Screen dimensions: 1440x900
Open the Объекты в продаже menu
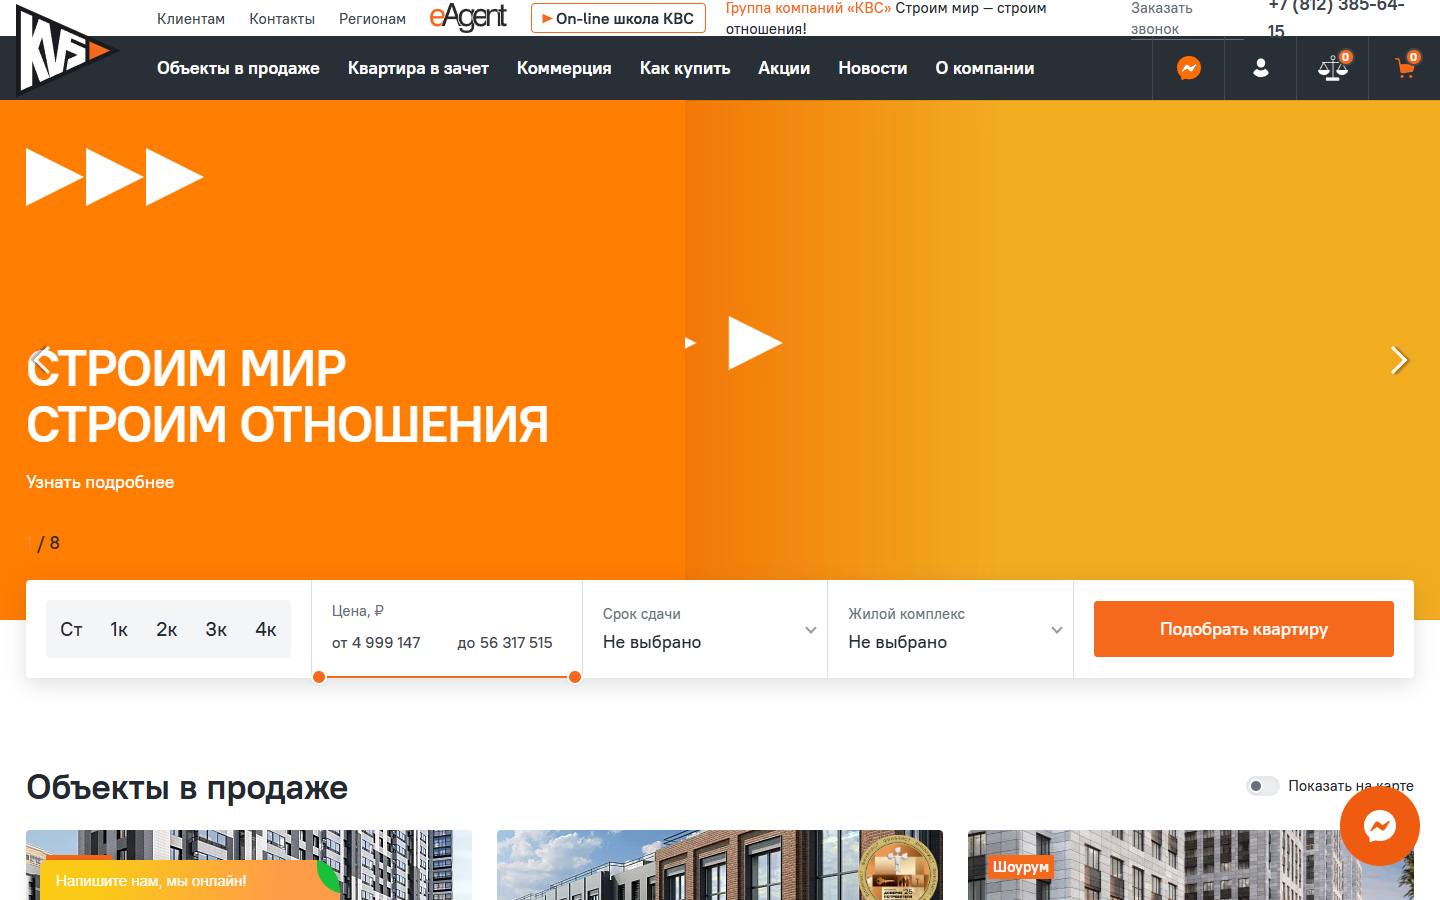point(238,68)
